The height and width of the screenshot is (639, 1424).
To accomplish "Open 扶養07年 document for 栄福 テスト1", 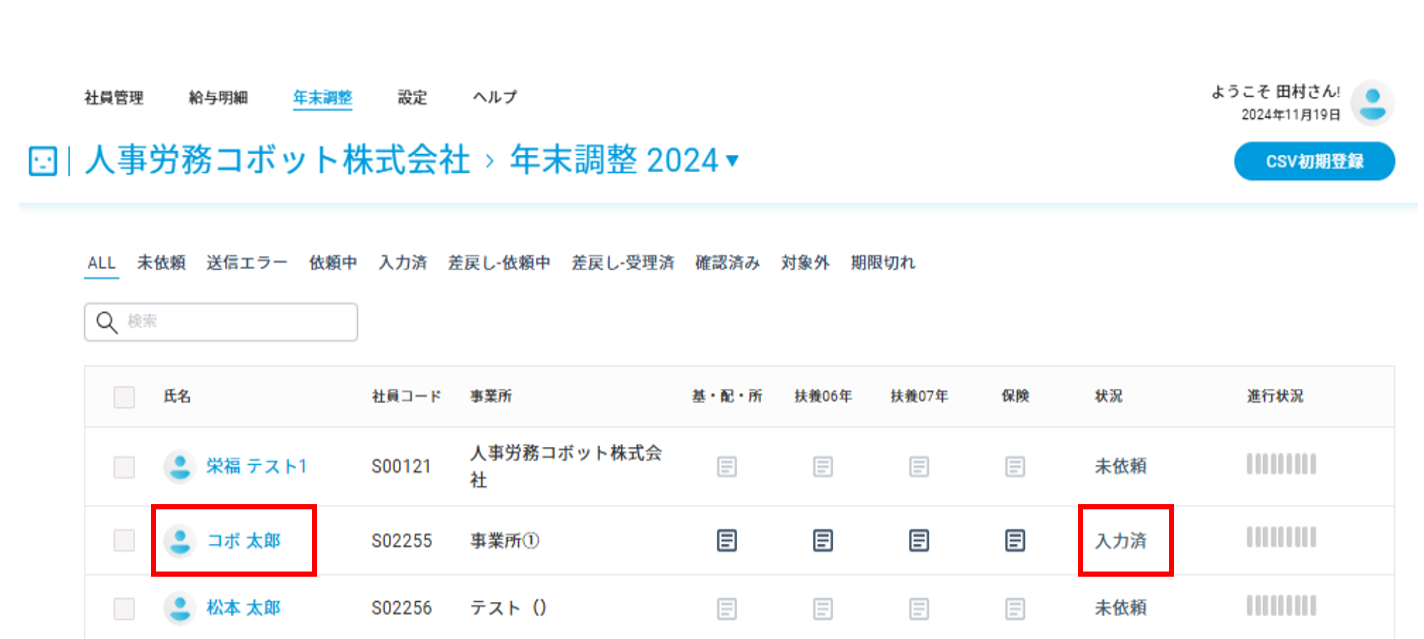I will pyautogui.click(x=919, y=466).
